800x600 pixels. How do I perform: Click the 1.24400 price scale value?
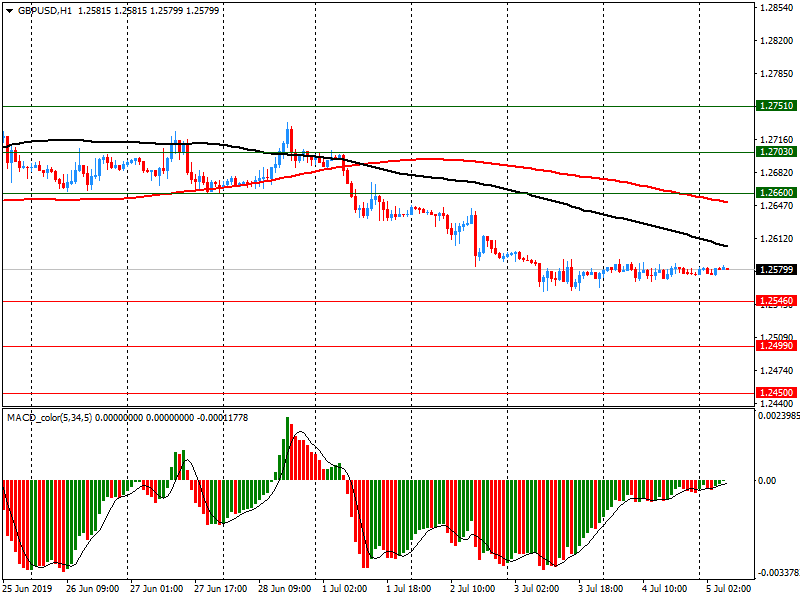click(777, 403)
